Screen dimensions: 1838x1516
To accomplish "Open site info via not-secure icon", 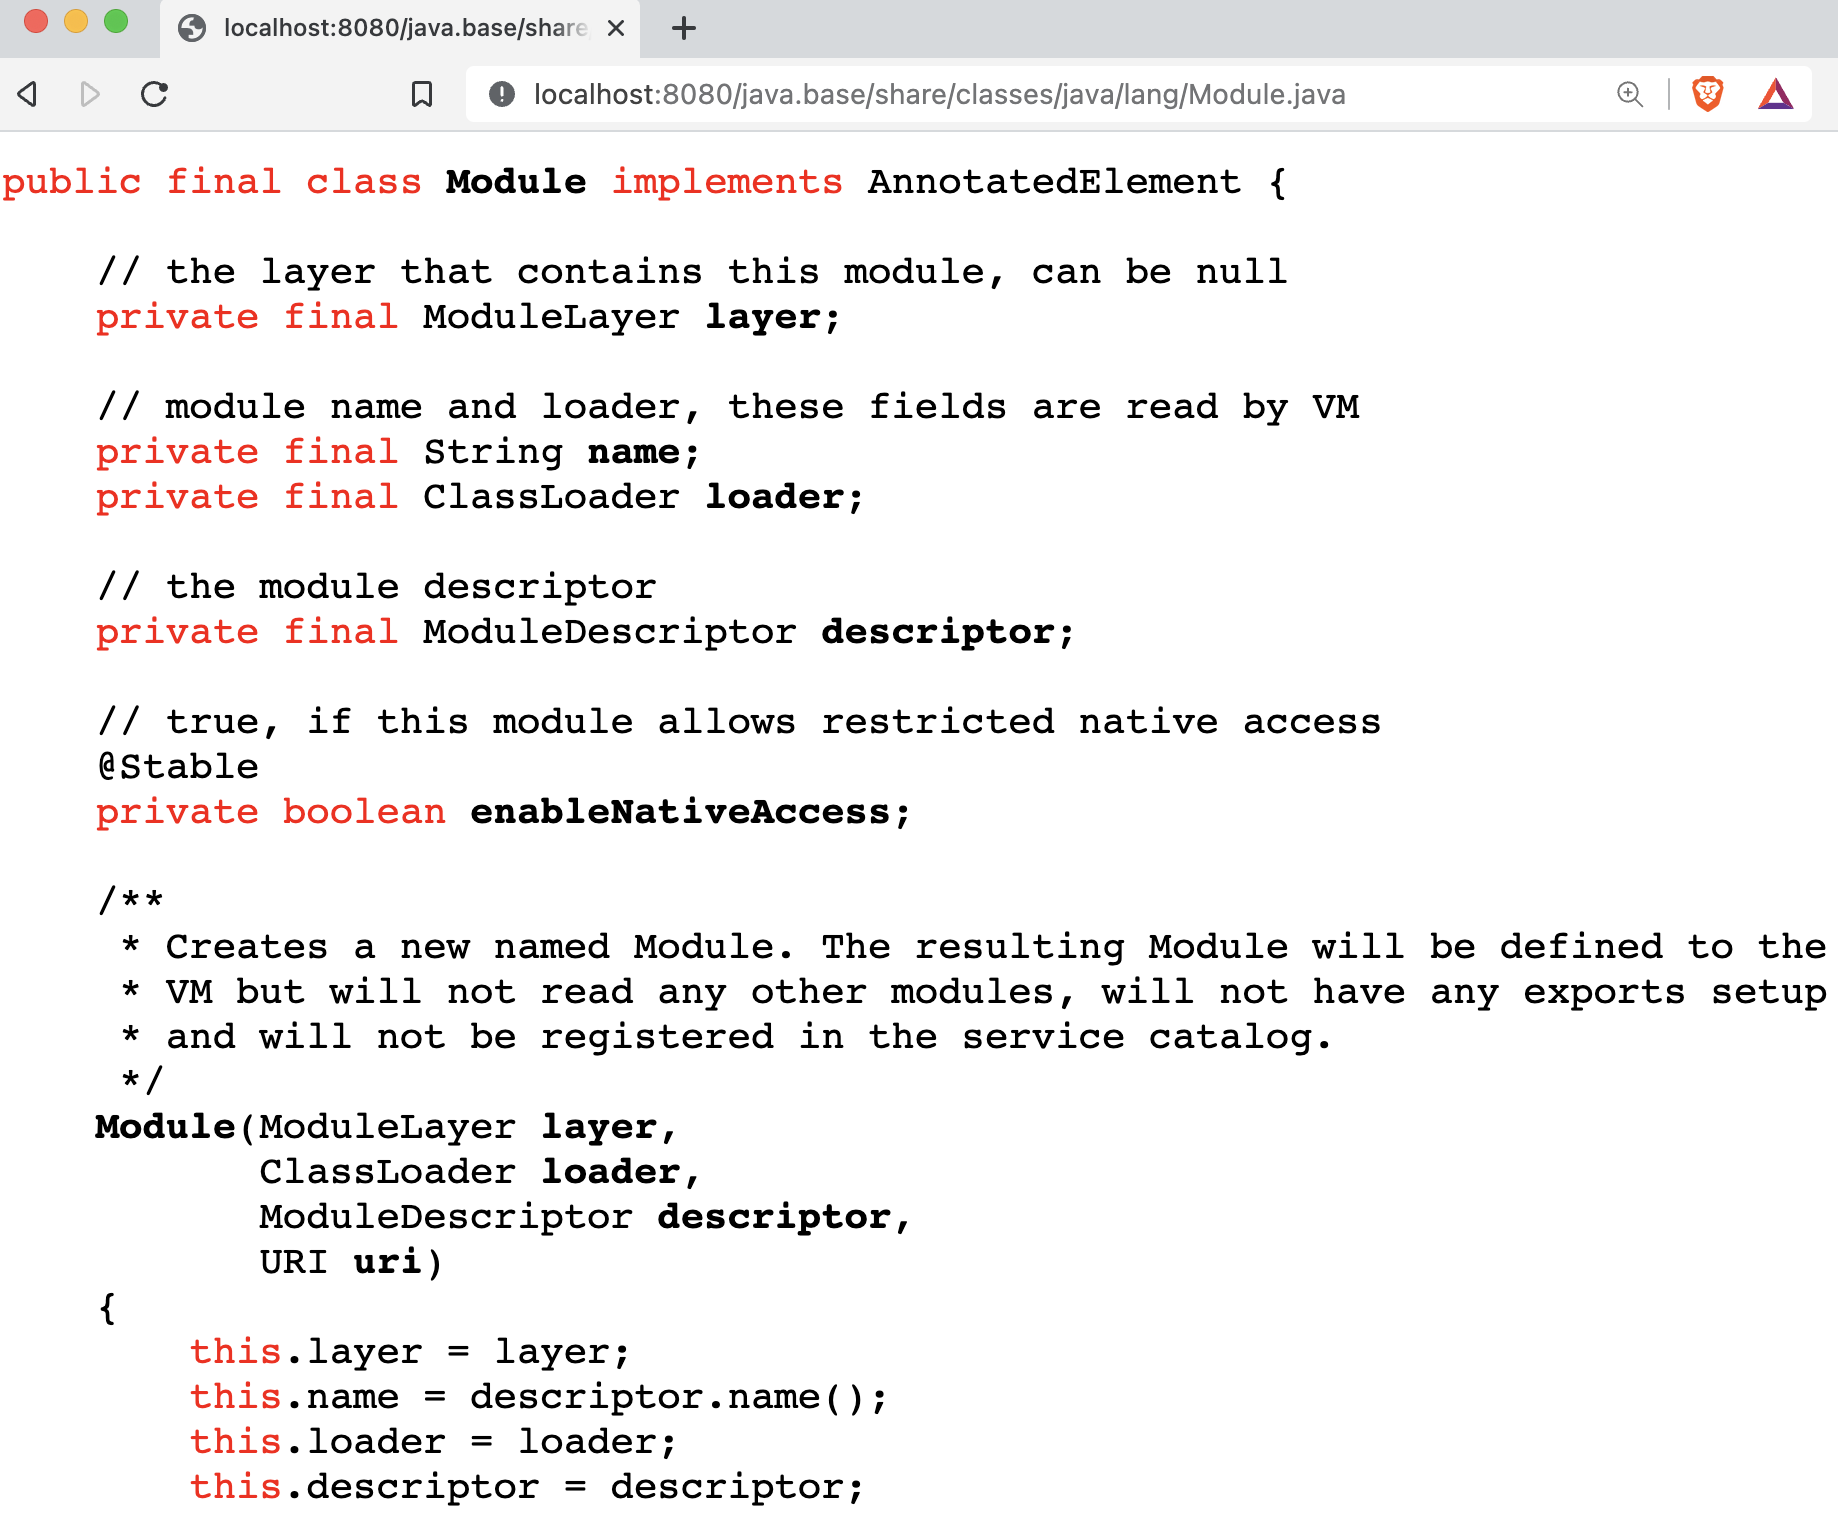I will 501,94.
